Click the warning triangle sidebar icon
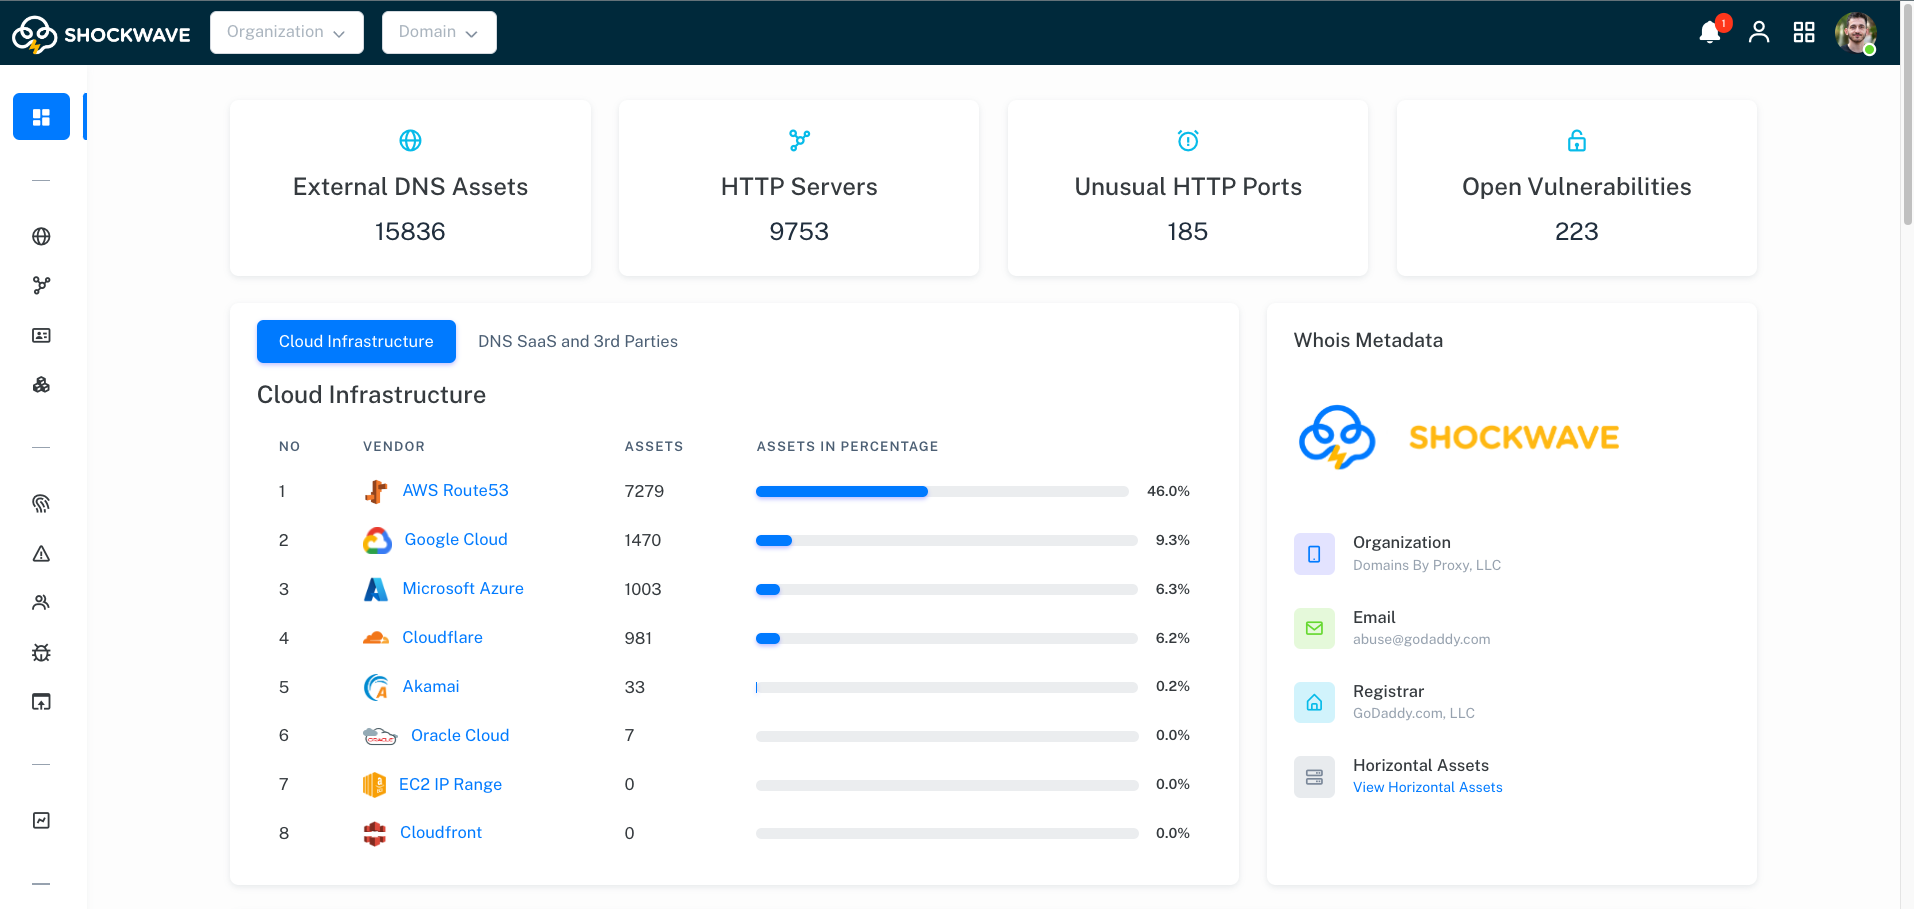Screen dimensions: 1914x909 pos(41,554)
